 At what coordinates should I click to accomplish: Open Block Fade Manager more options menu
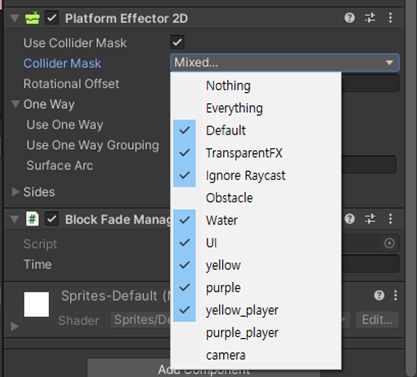click(x=390, y=219)
